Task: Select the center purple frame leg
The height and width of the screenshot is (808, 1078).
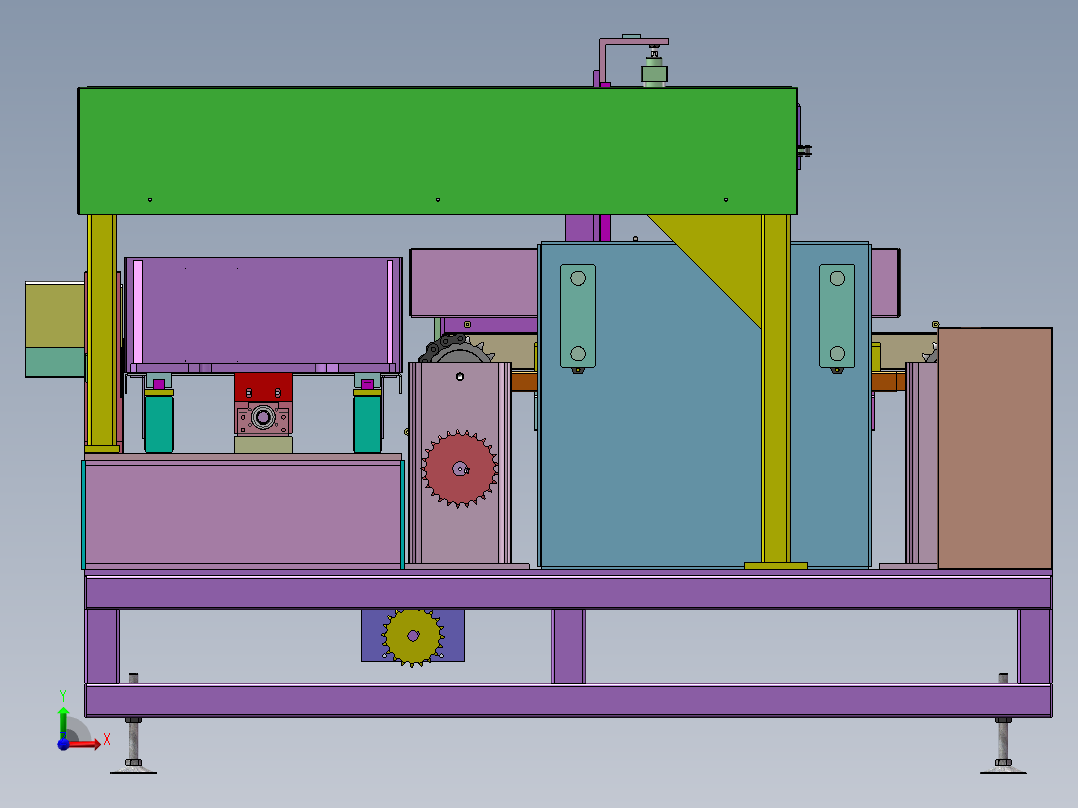Action: coord(569,646)
